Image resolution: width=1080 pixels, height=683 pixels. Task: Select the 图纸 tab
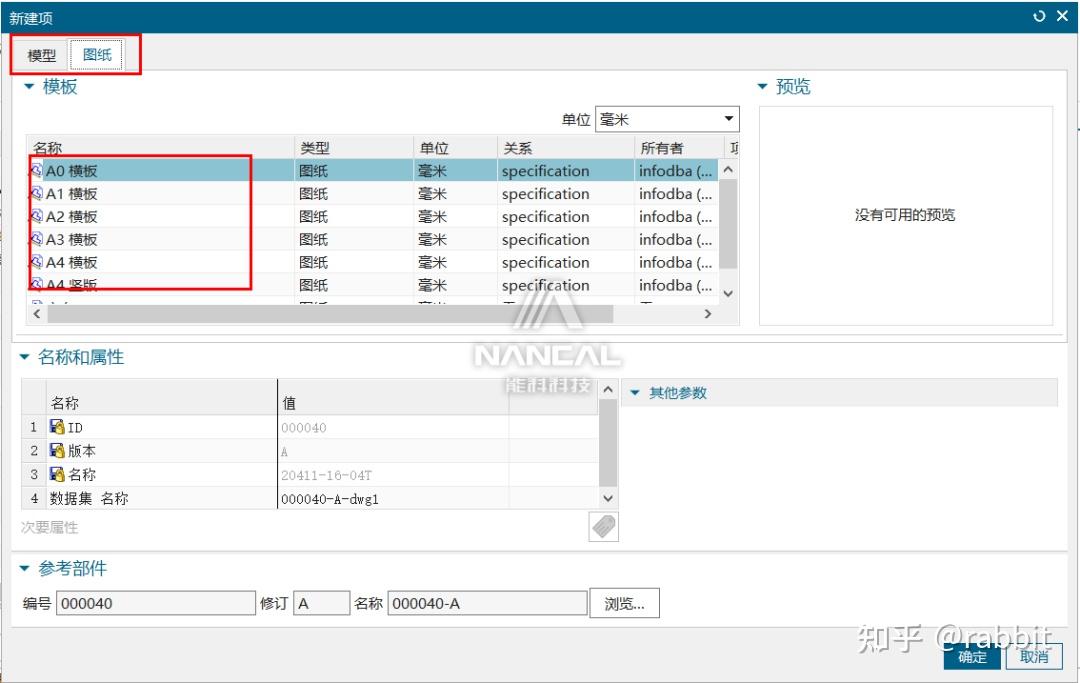[99, 55]
